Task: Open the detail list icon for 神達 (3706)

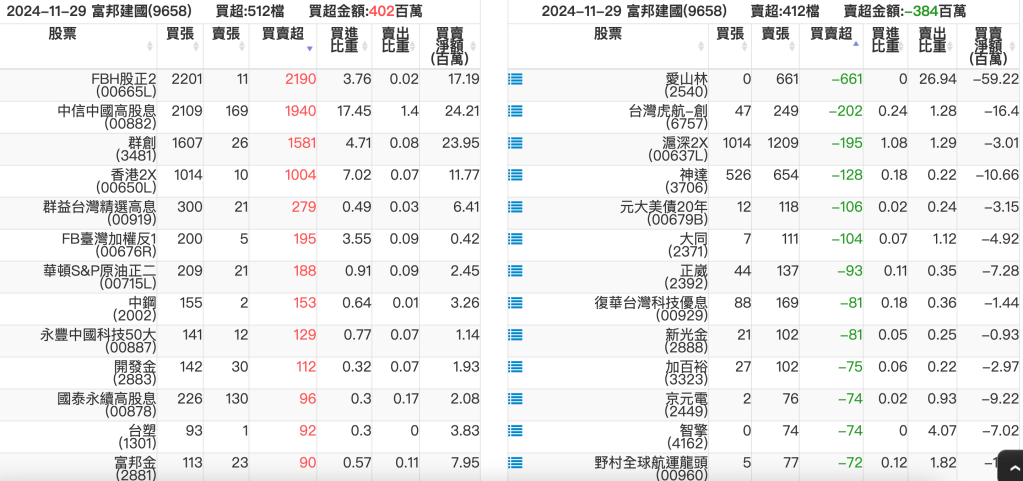Action: [515, 175]
